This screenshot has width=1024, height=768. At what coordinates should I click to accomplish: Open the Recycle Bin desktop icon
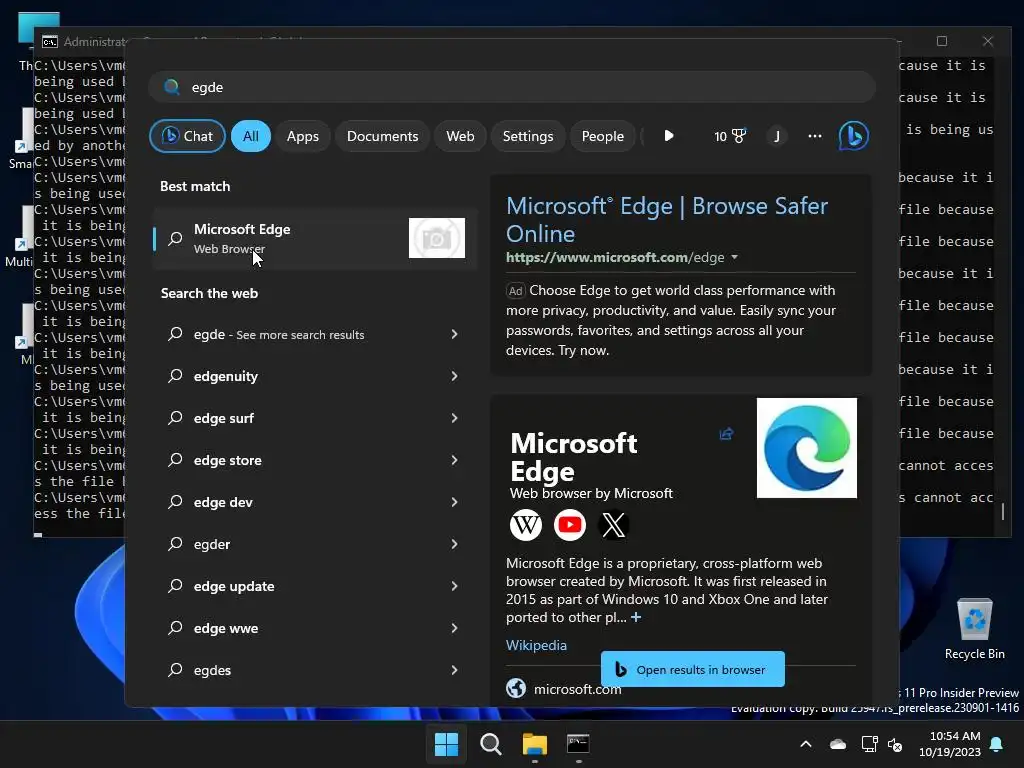(974, 628)
